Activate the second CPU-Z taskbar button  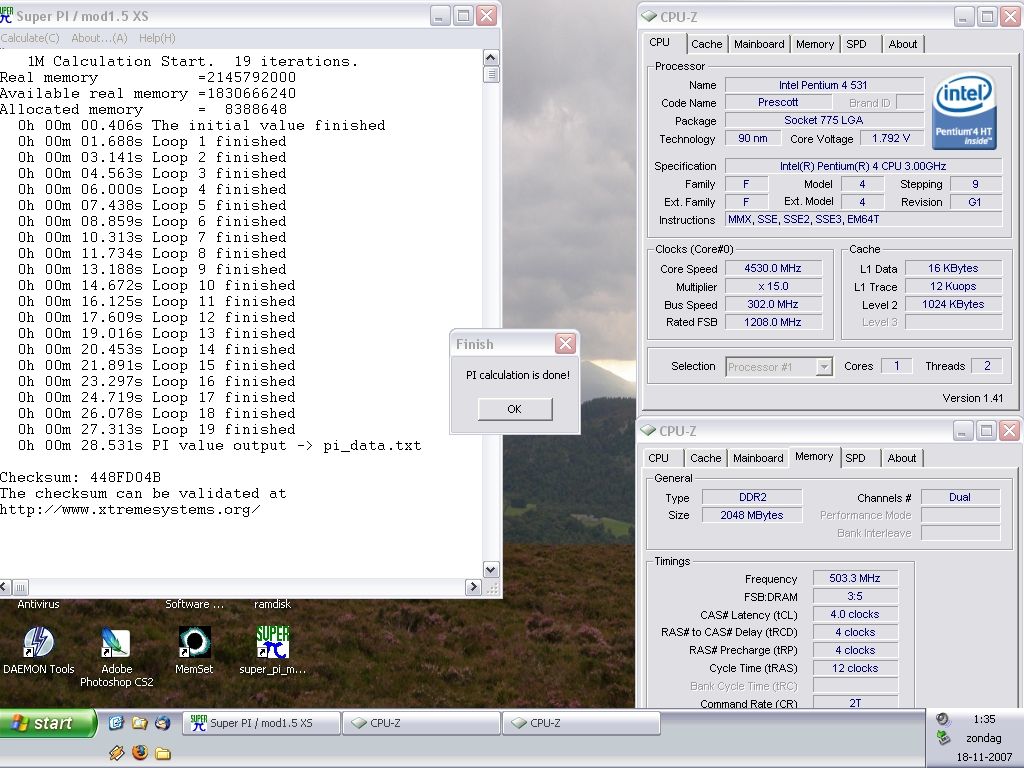click(x=581, y=723)
